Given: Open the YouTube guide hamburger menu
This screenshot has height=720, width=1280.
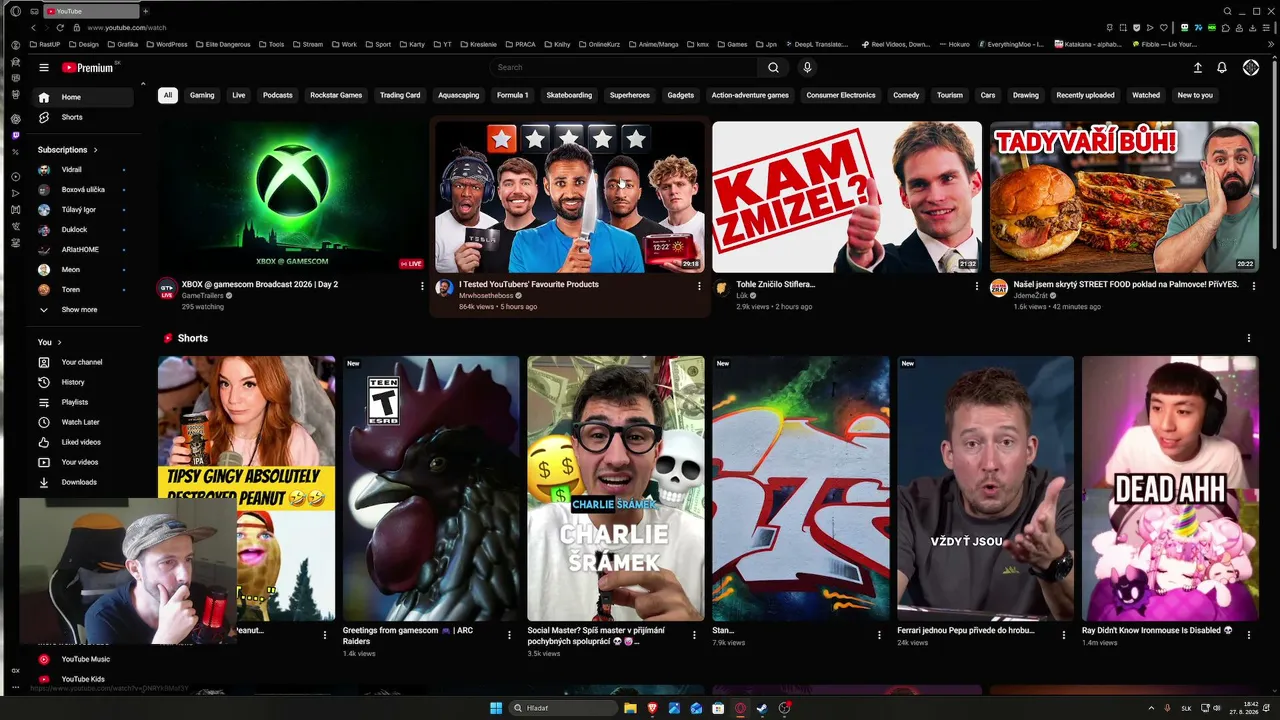Looking at the screenshot, I should pyautogui.click(x=44, y=67).
